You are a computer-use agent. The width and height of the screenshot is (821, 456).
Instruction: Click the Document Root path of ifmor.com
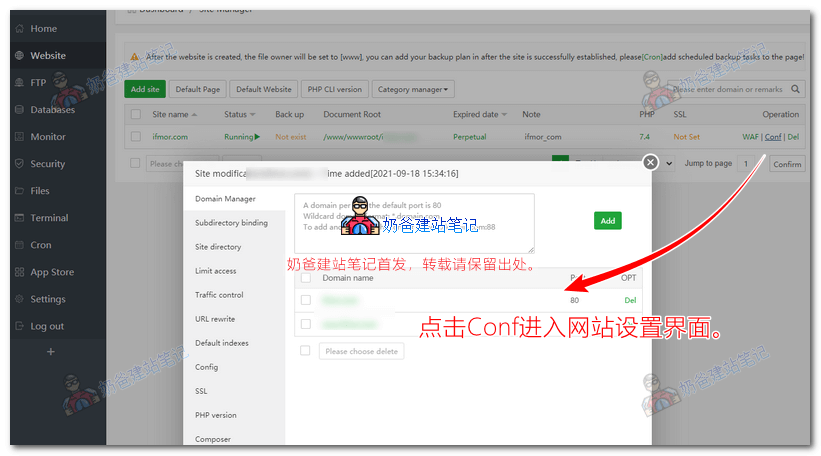(369, 137)
